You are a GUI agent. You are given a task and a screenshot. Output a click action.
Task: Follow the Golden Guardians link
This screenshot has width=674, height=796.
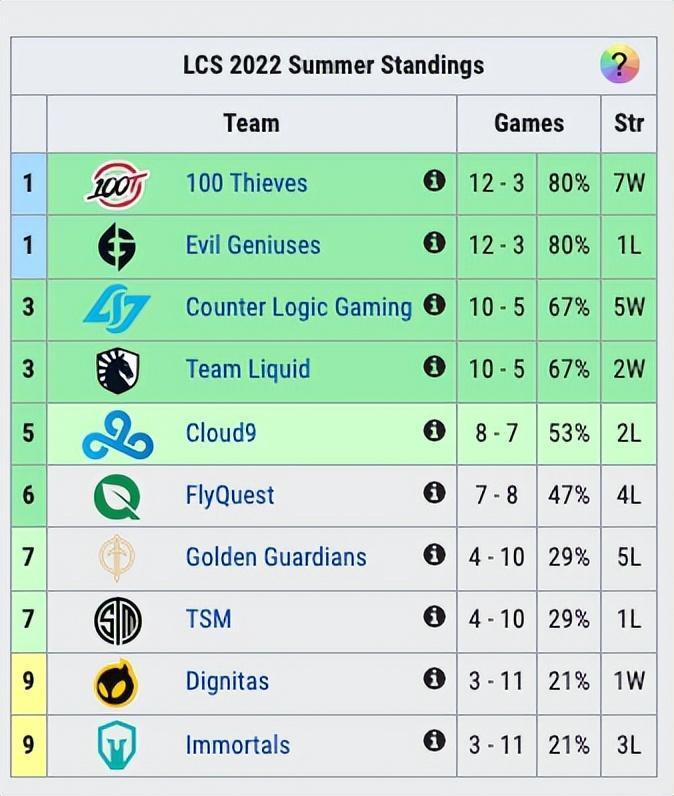(276, 557)
